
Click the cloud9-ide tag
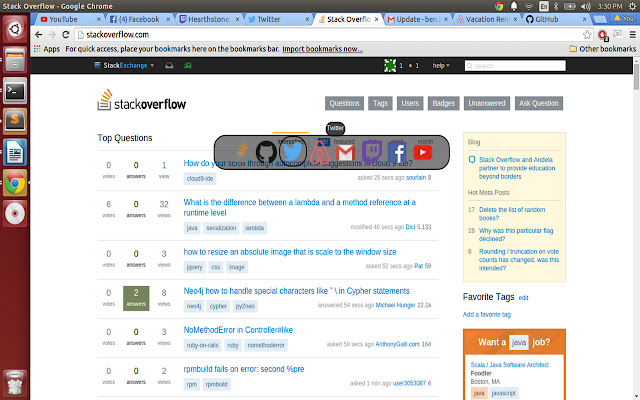200,179
